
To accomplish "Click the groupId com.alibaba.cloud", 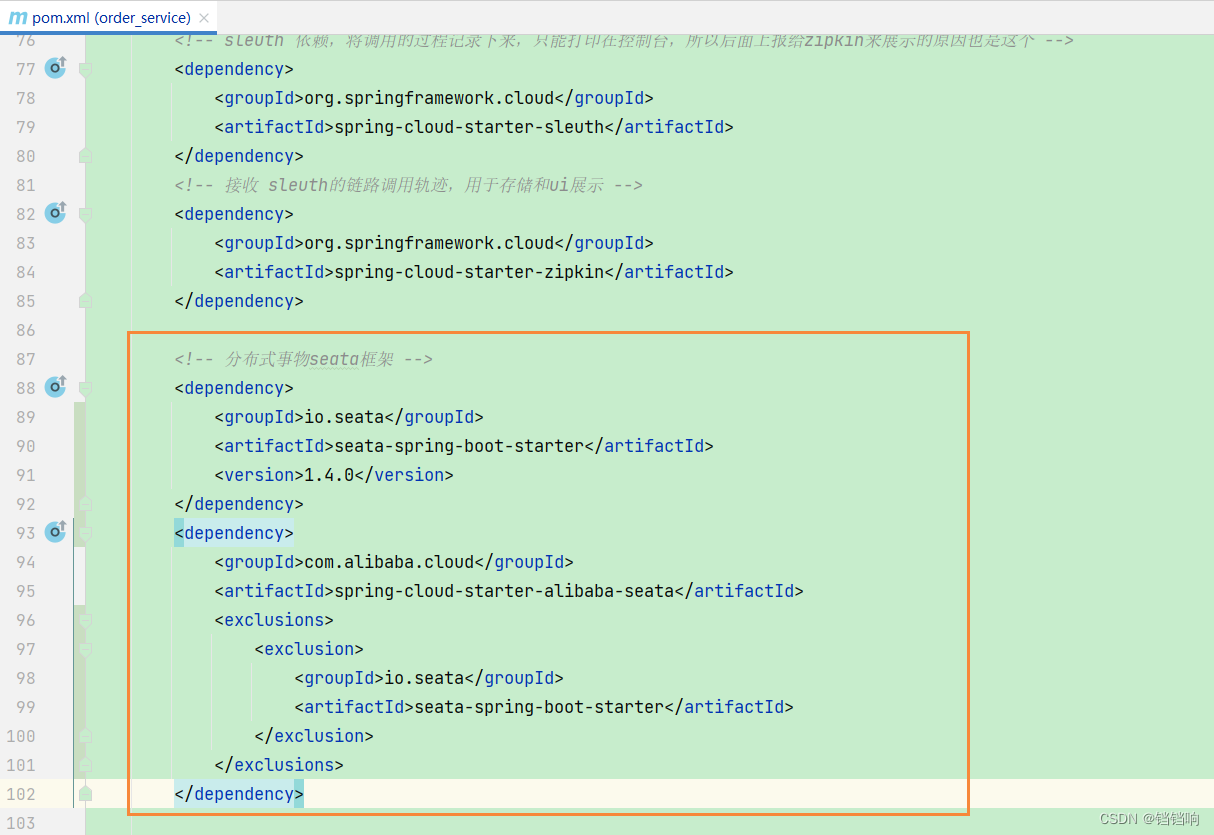I will 389,562.
